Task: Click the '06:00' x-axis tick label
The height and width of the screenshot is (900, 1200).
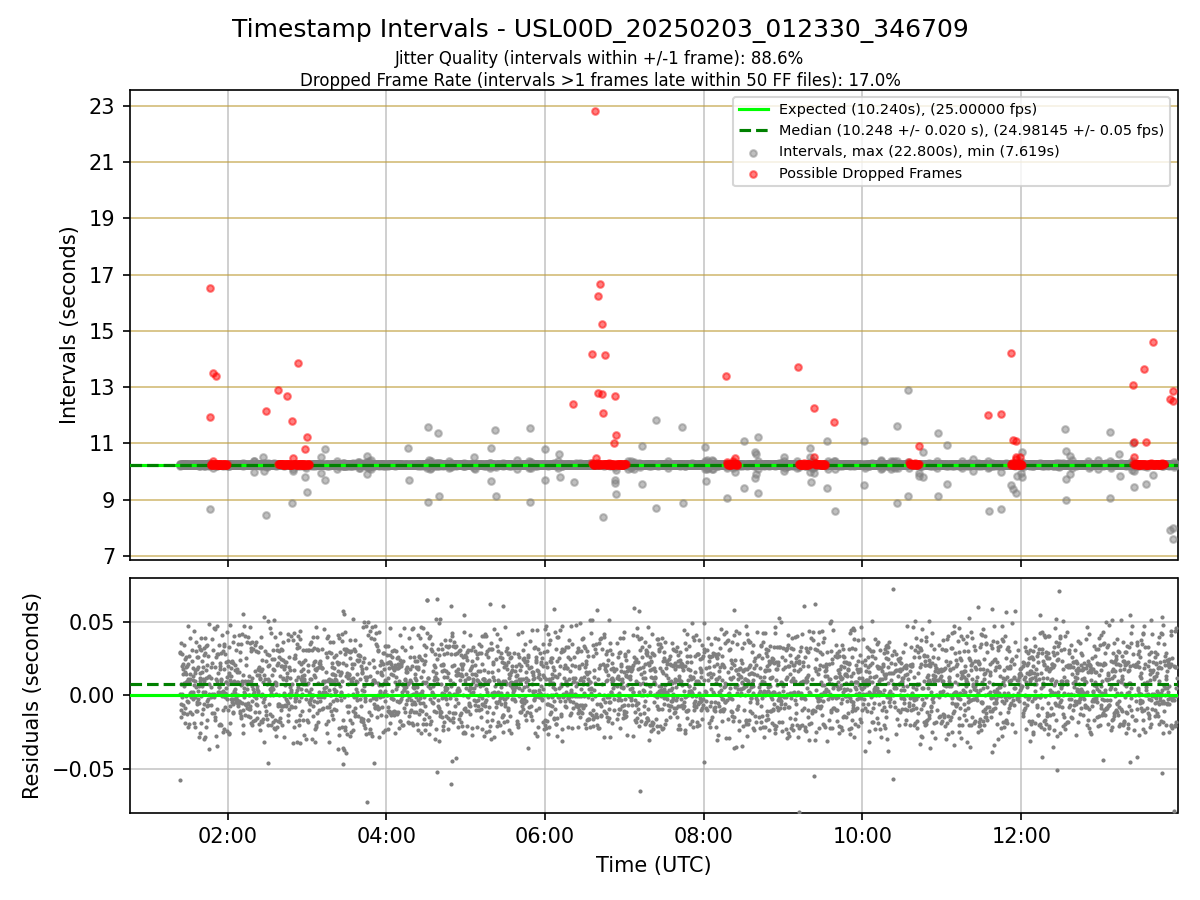Action: [545, 836]
